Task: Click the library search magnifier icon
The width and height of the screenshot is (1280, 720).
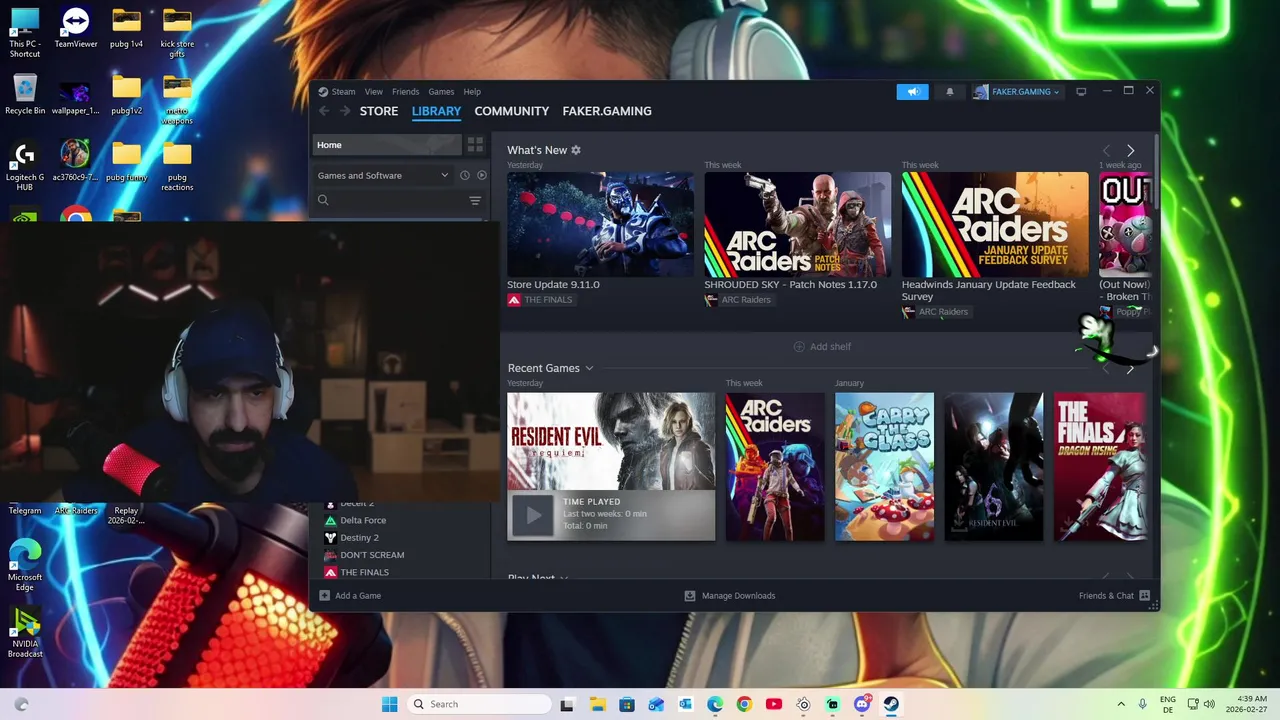Action: (x=323, y=200)
